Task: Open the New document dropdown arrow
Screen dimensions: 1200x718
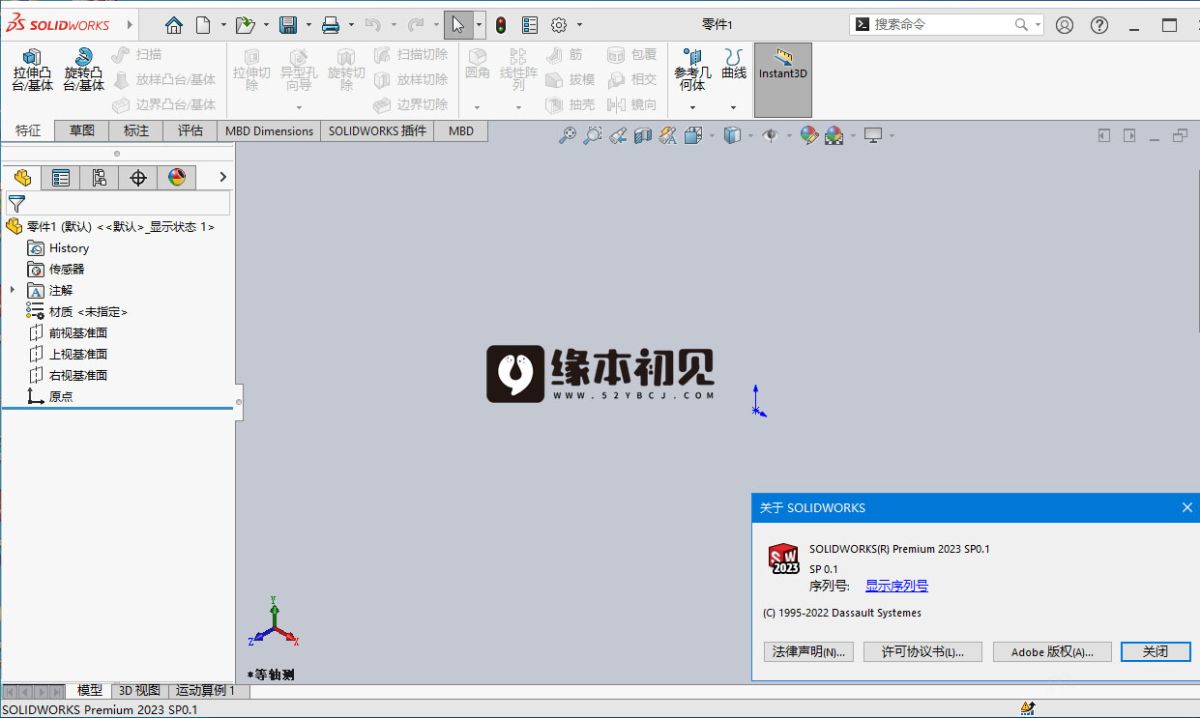Action: coord(223,25)
